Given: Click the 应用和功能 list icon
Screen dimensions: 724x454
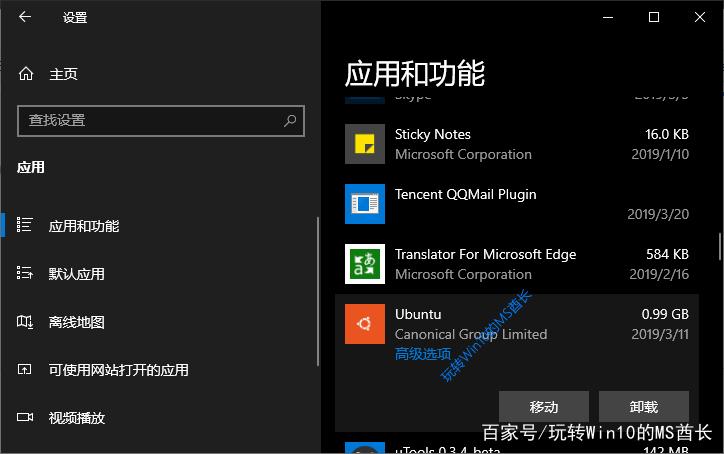Looking at the screenshot, I should 24,225.
